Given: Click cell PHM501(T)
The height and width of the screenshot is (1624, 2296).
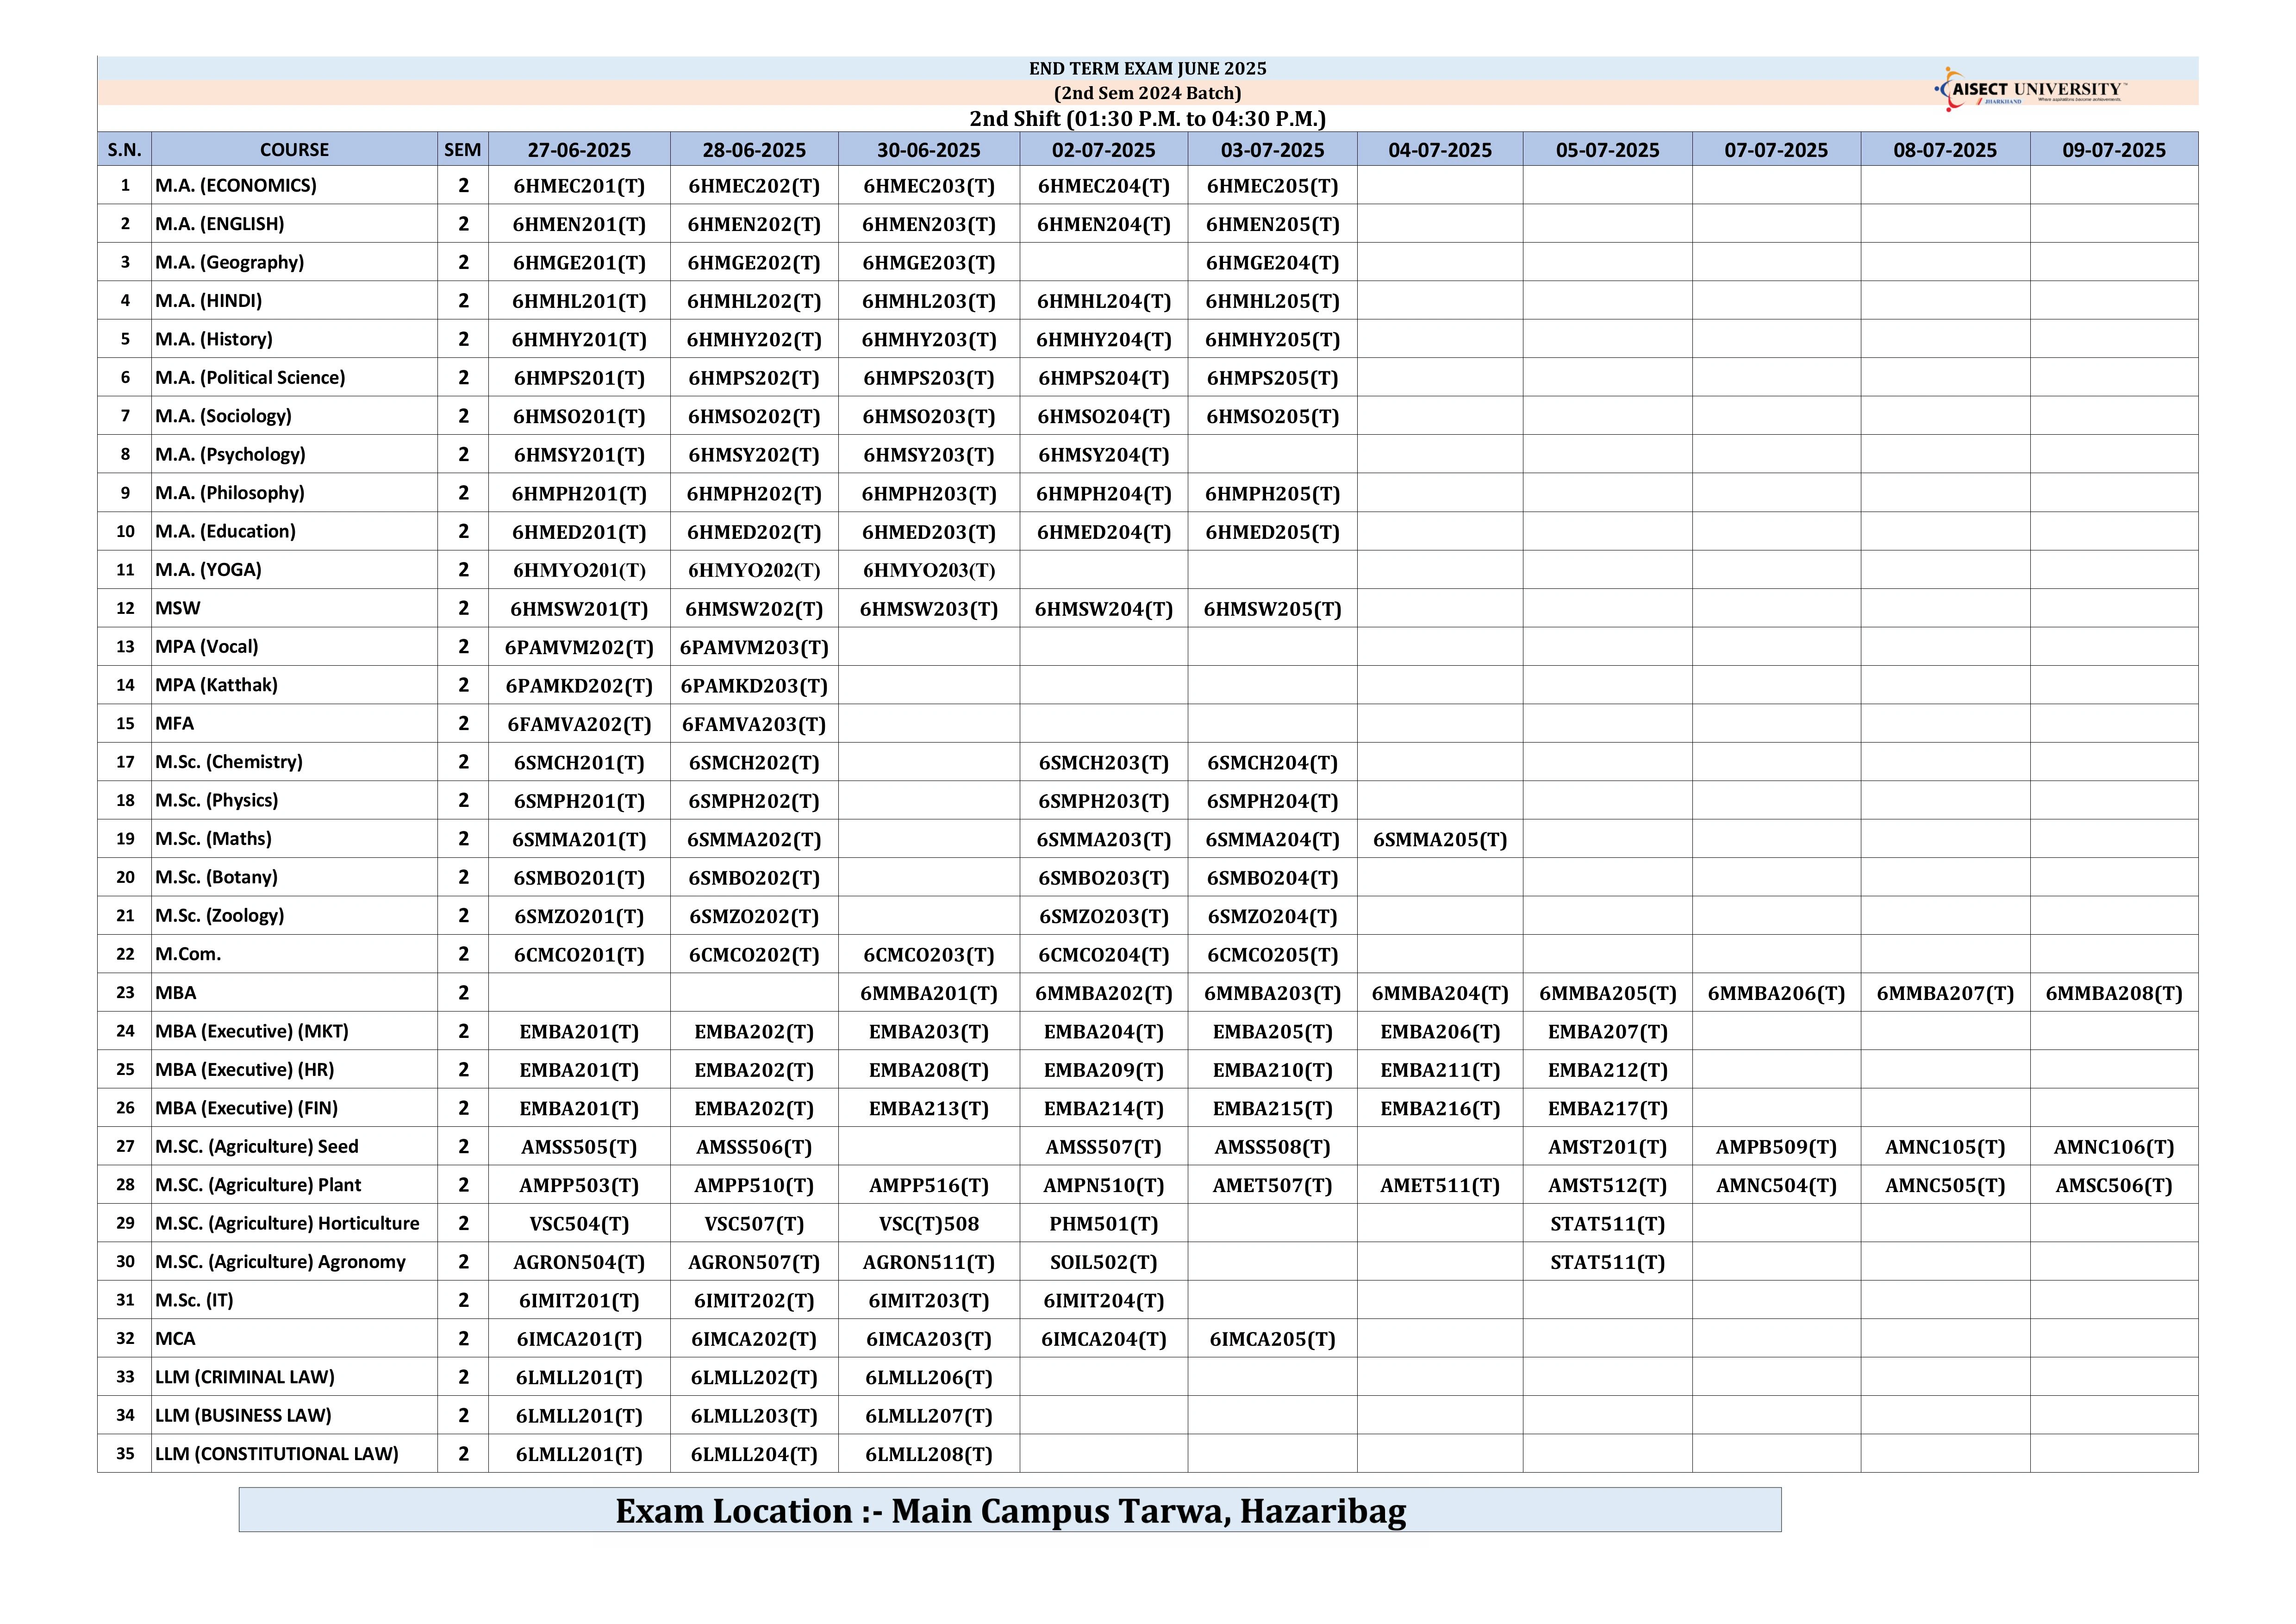Looking at the screenshot, I should point(1104,1224).
